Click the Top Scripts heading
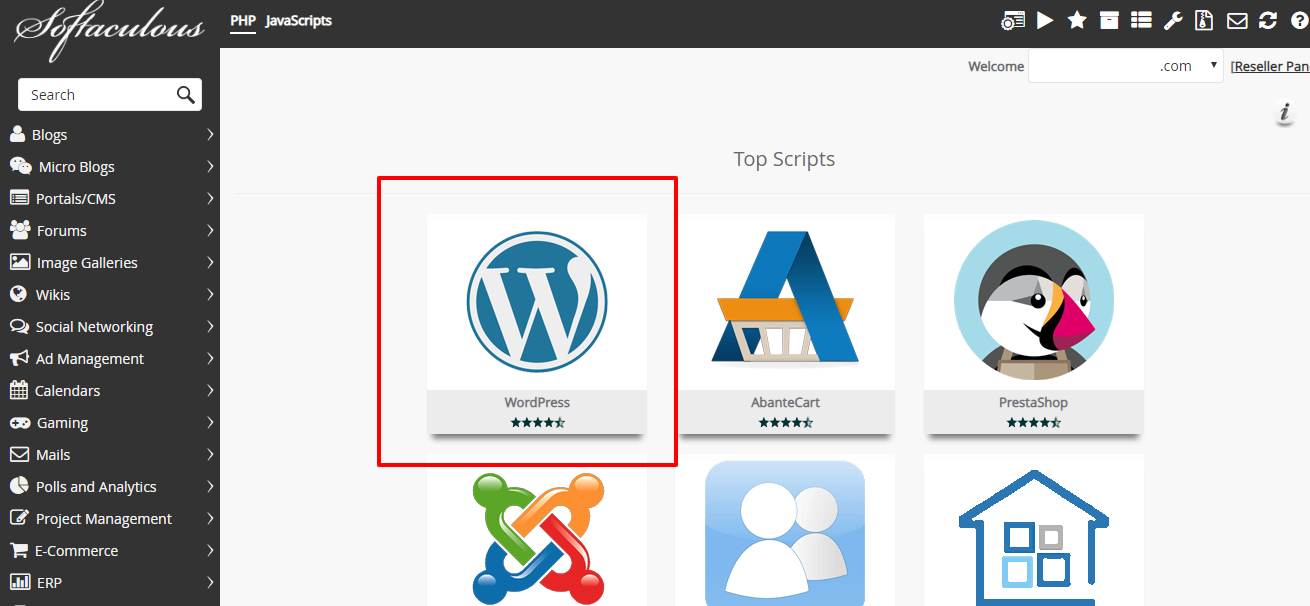 (x=784, y=159)
